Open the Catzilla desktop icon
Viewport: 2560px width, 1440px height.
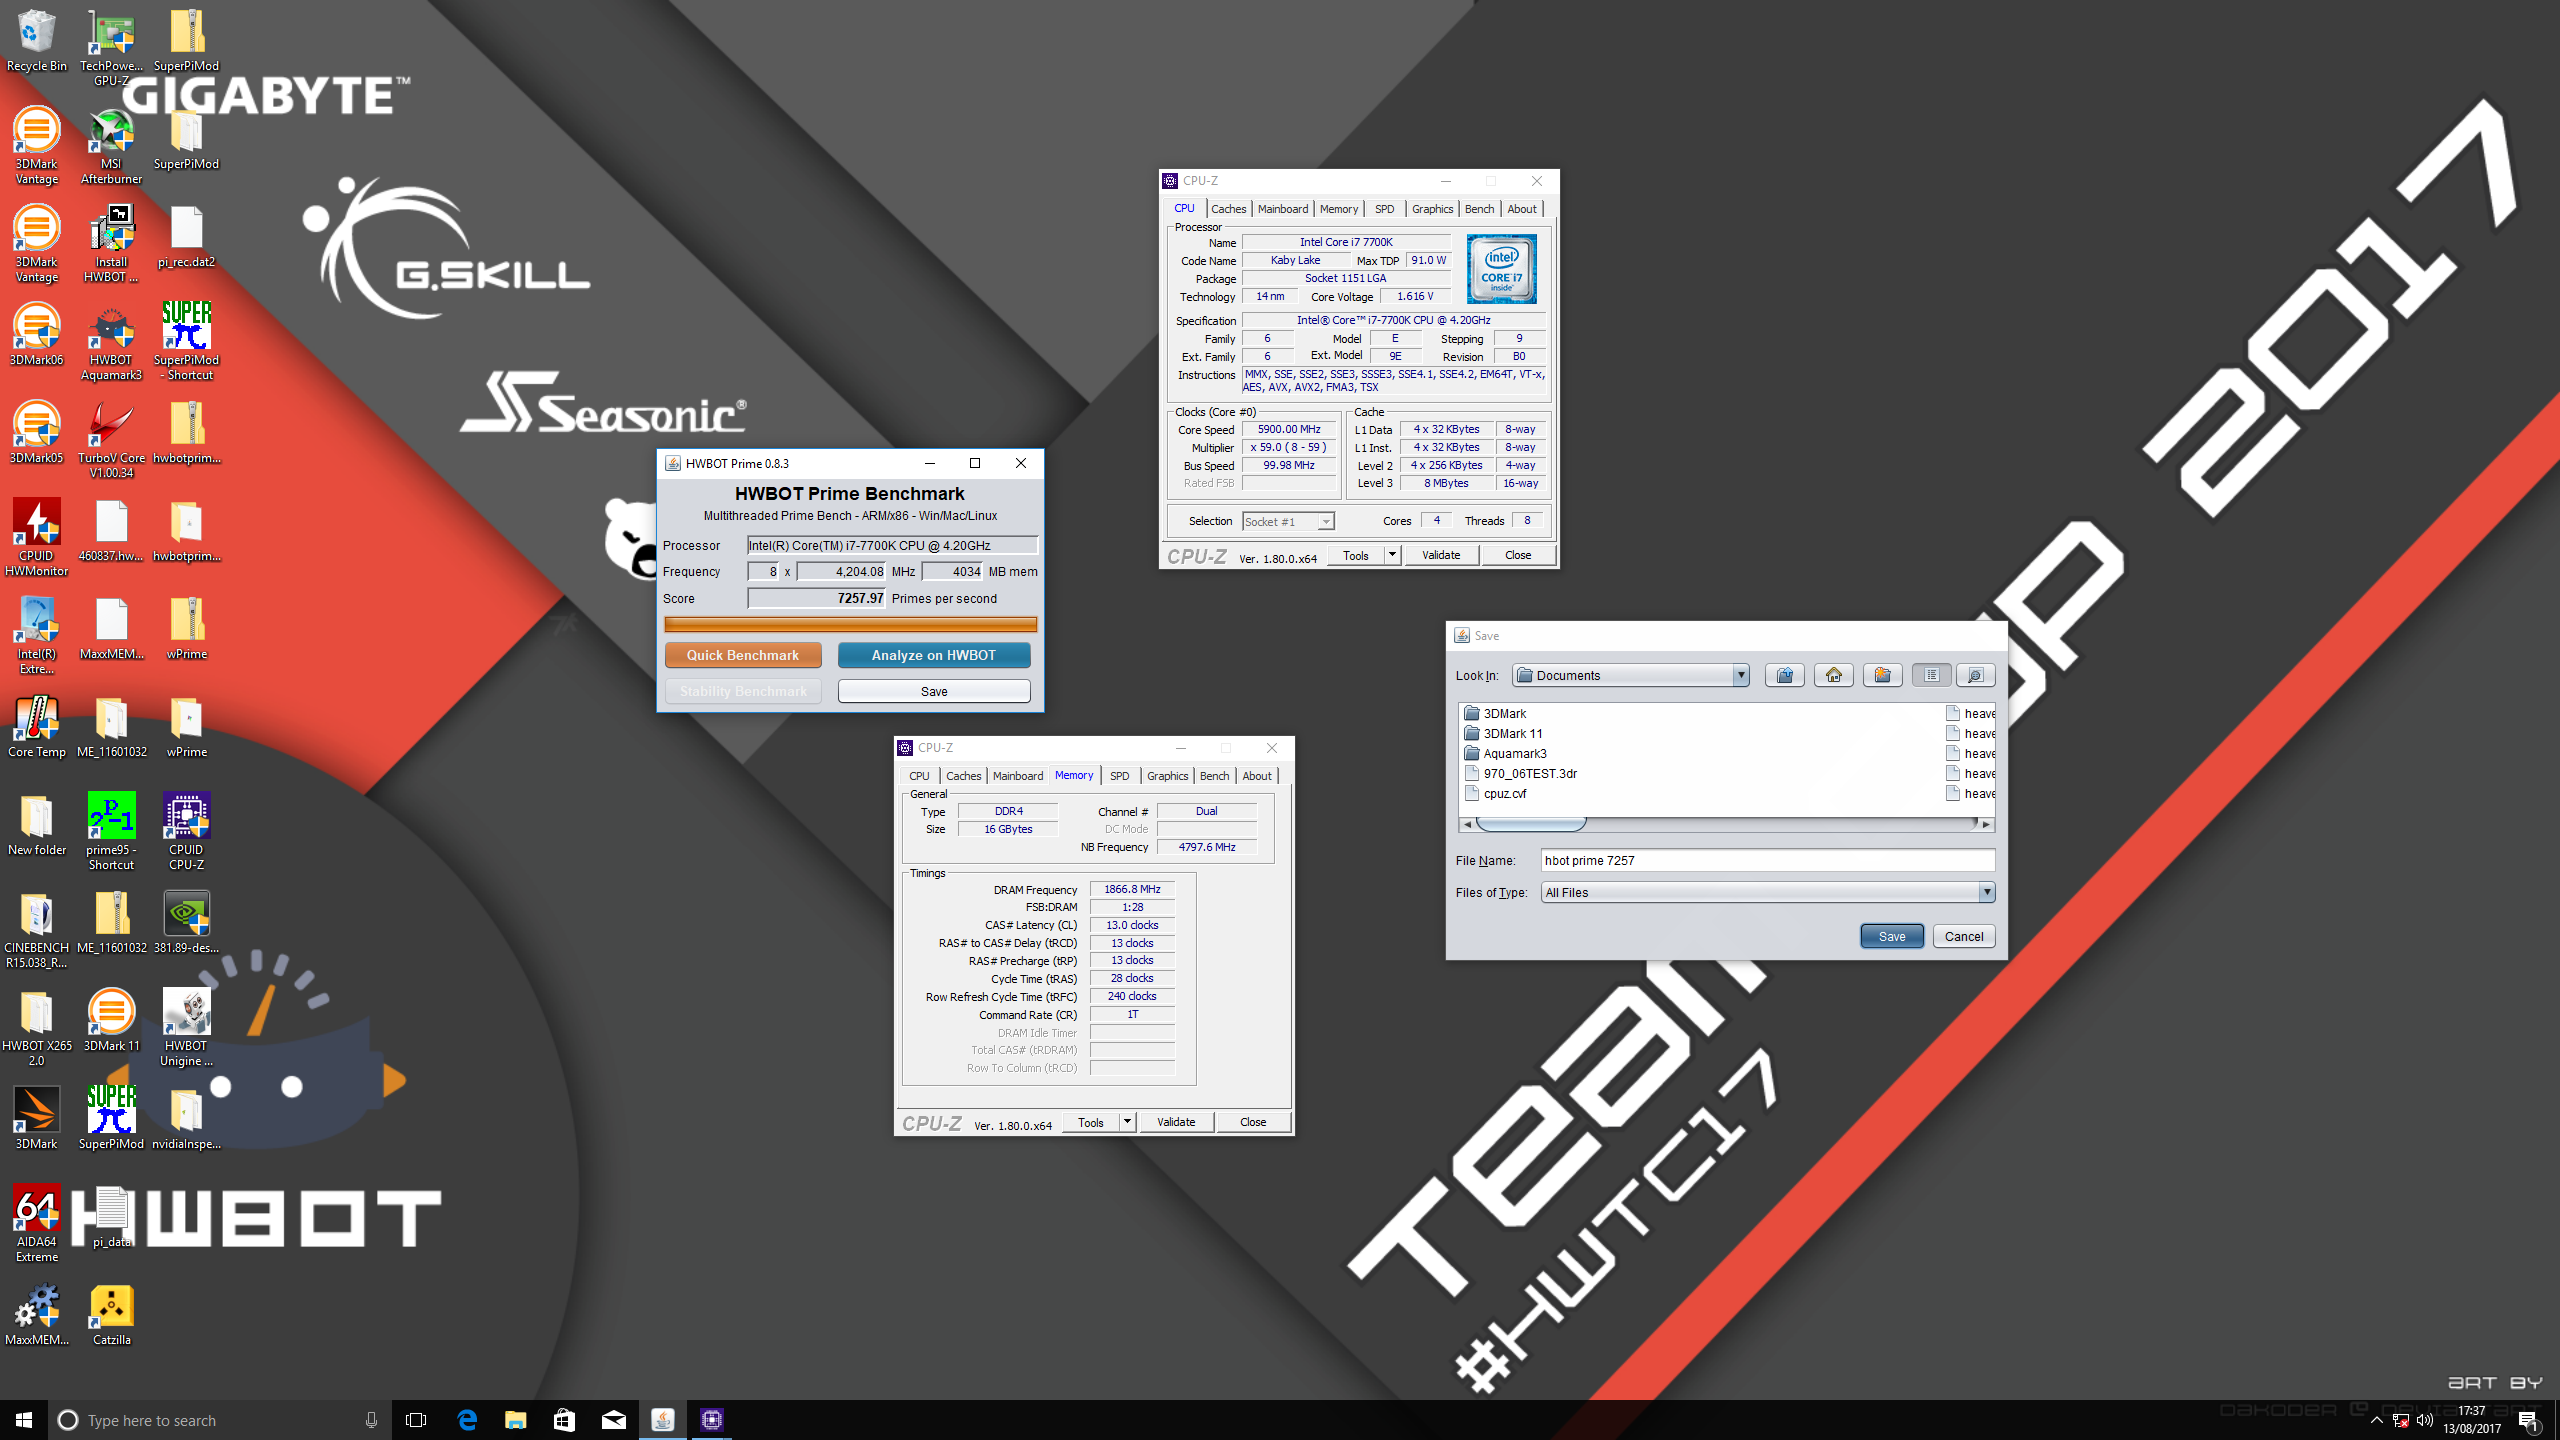click(x=111, y=1315)
